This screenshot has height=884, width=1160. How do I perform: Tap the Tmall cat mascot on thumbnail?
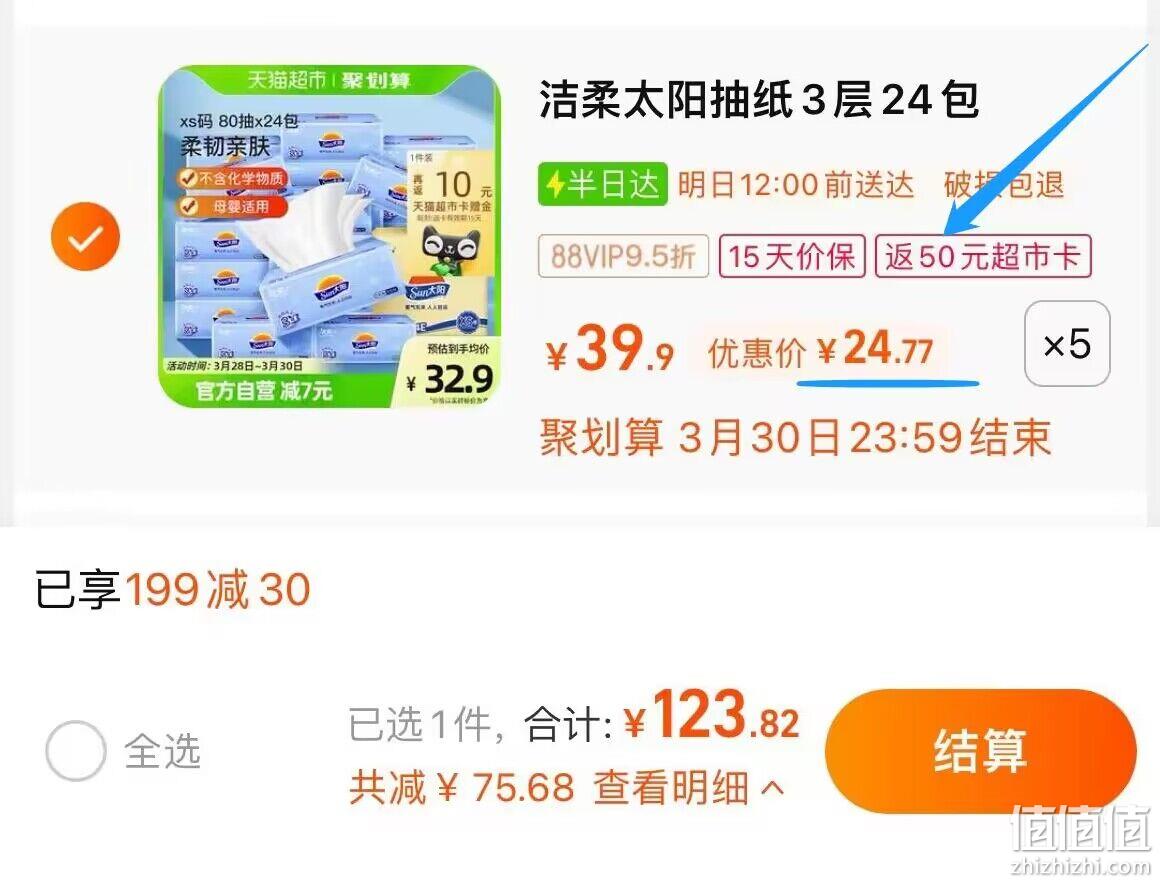[x=450, y=250]
